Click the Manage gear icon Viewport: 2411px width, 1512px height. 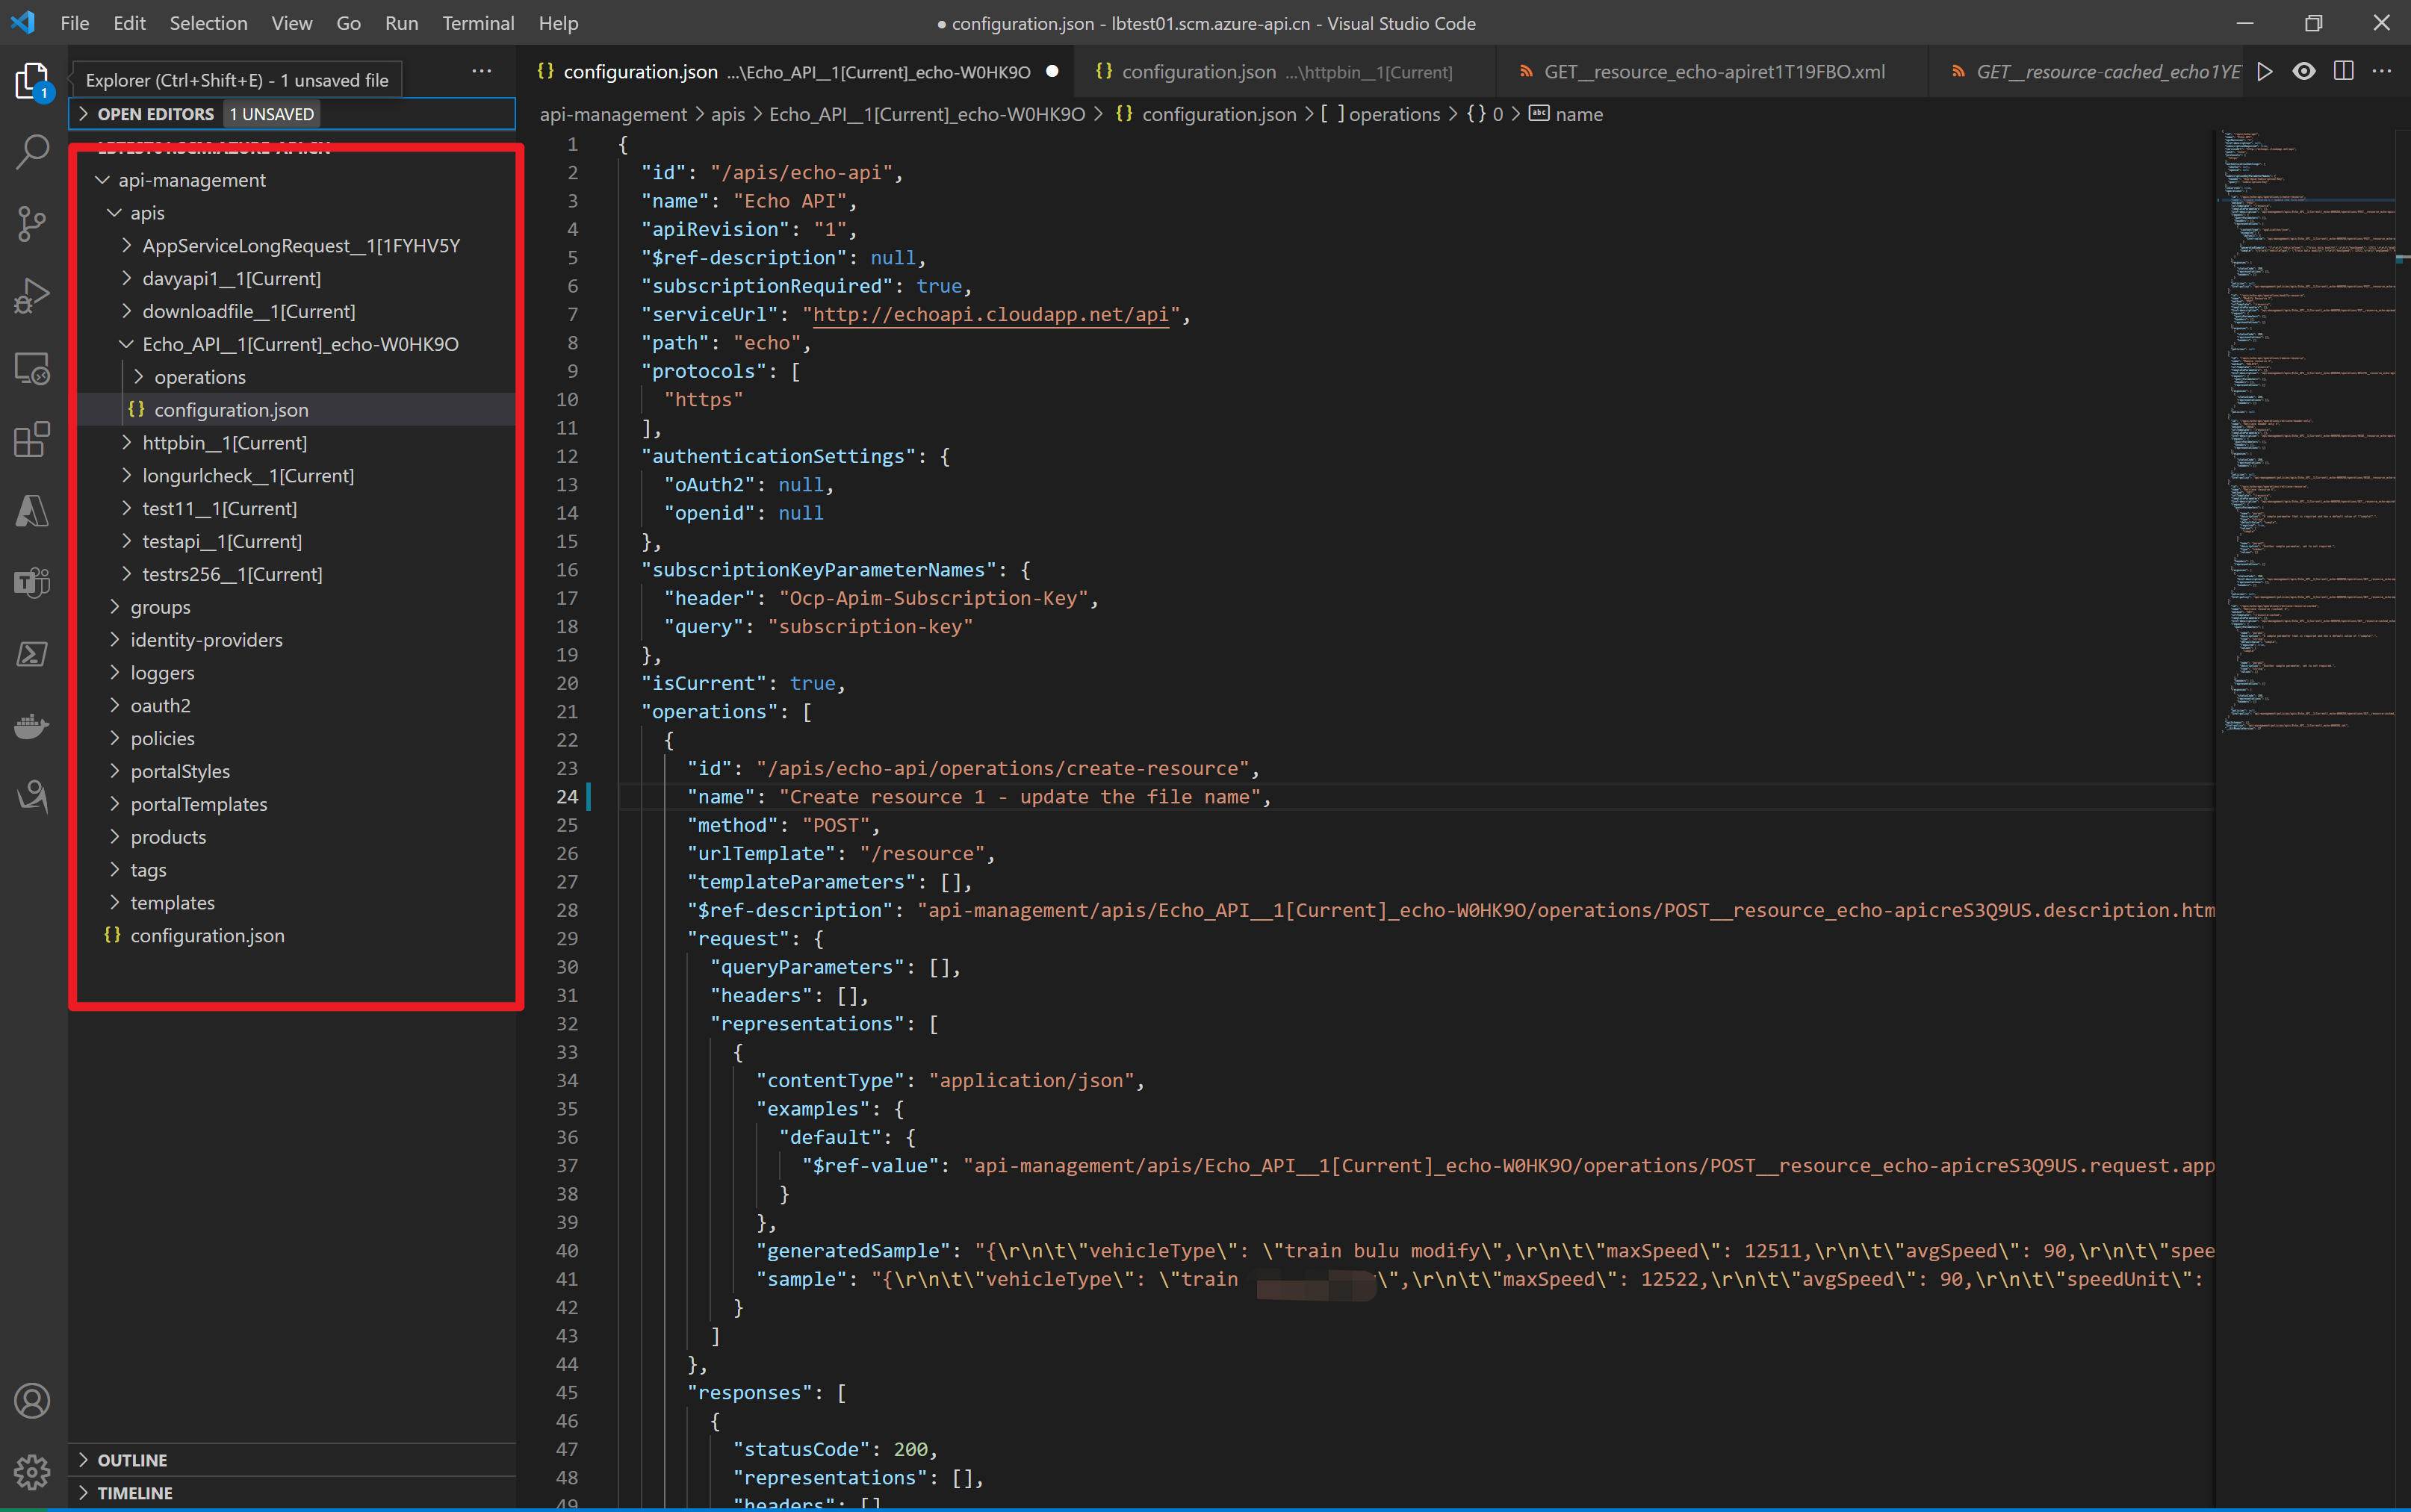[32, 1471]
